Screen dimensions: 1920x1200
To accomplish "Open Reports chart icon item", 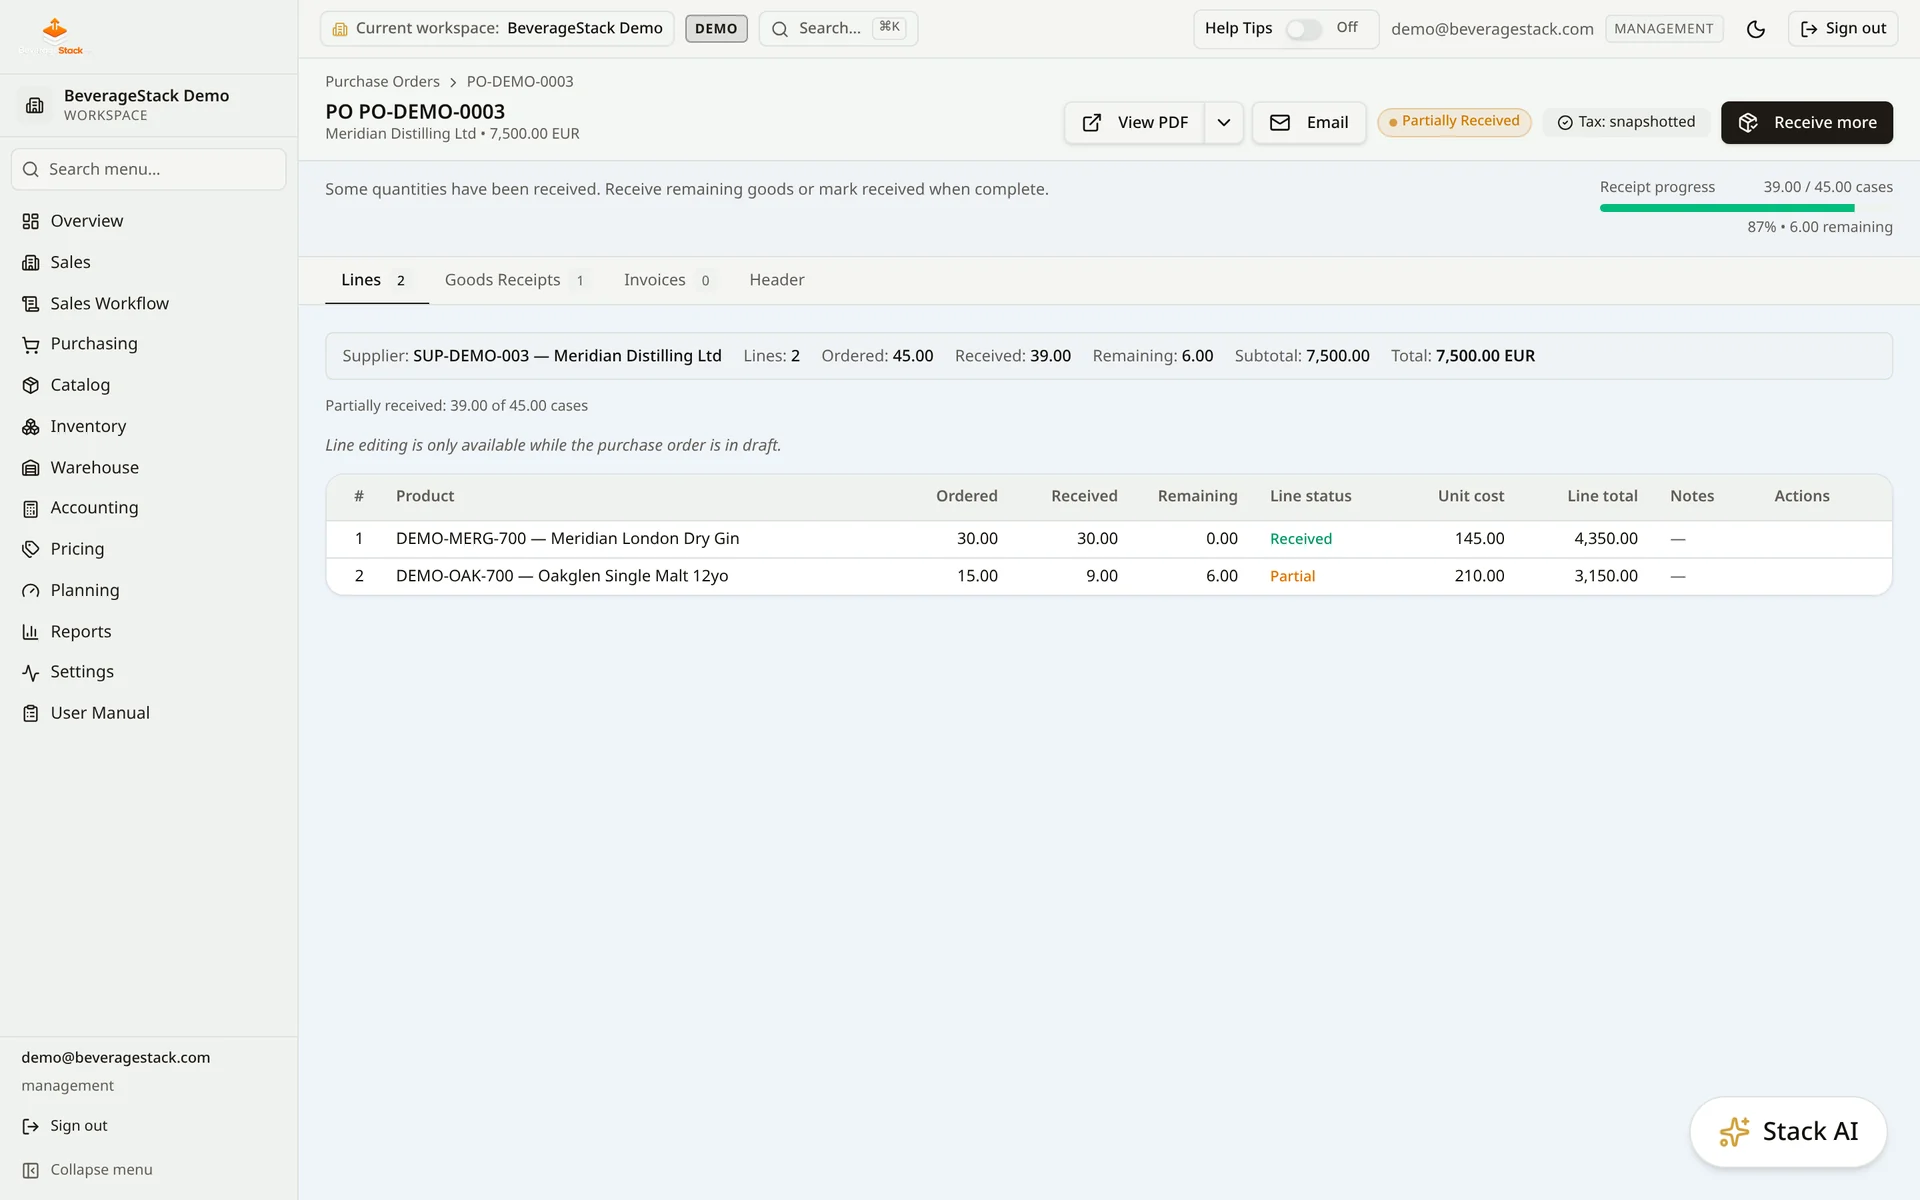I will 31,631.
